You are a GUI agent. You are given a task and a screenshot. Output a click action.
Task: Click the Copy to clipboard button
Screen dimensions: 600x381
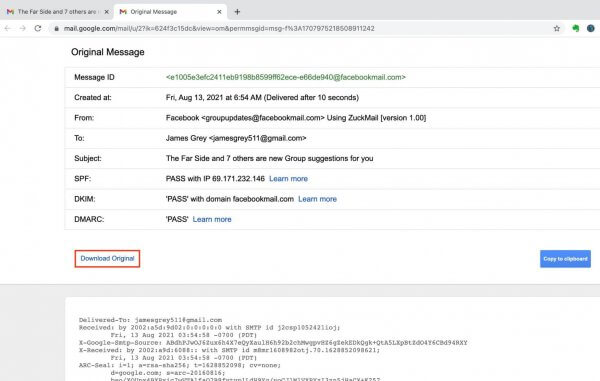(565, 259)
